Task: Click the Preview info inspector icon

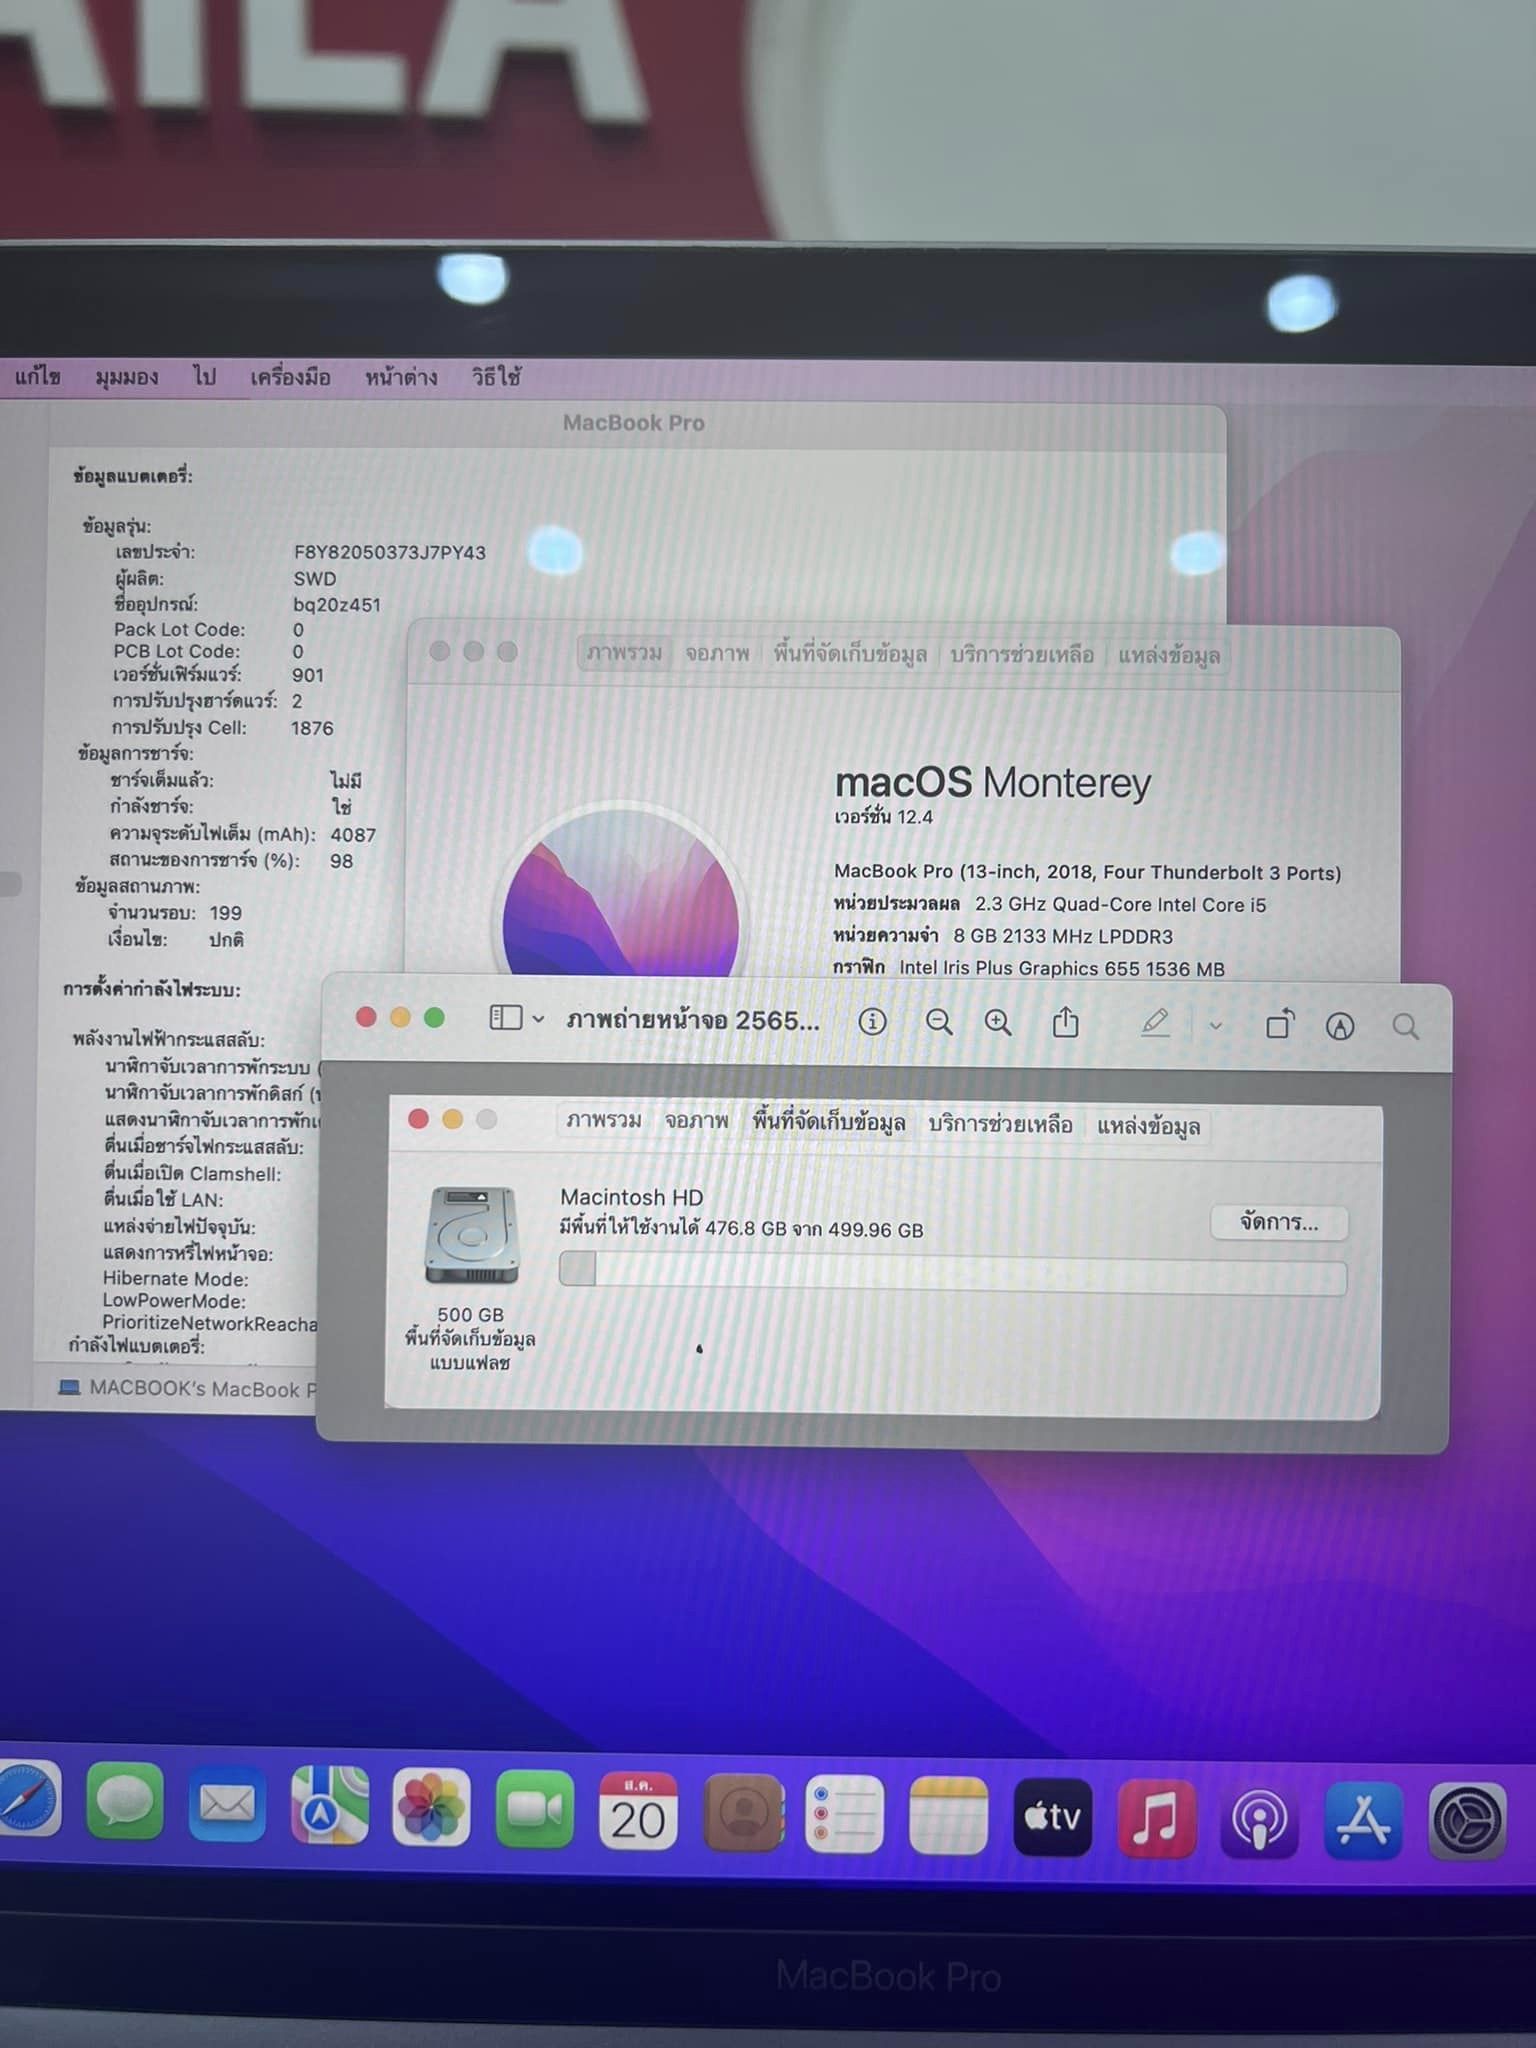Action: click(x=872, y=1022)
